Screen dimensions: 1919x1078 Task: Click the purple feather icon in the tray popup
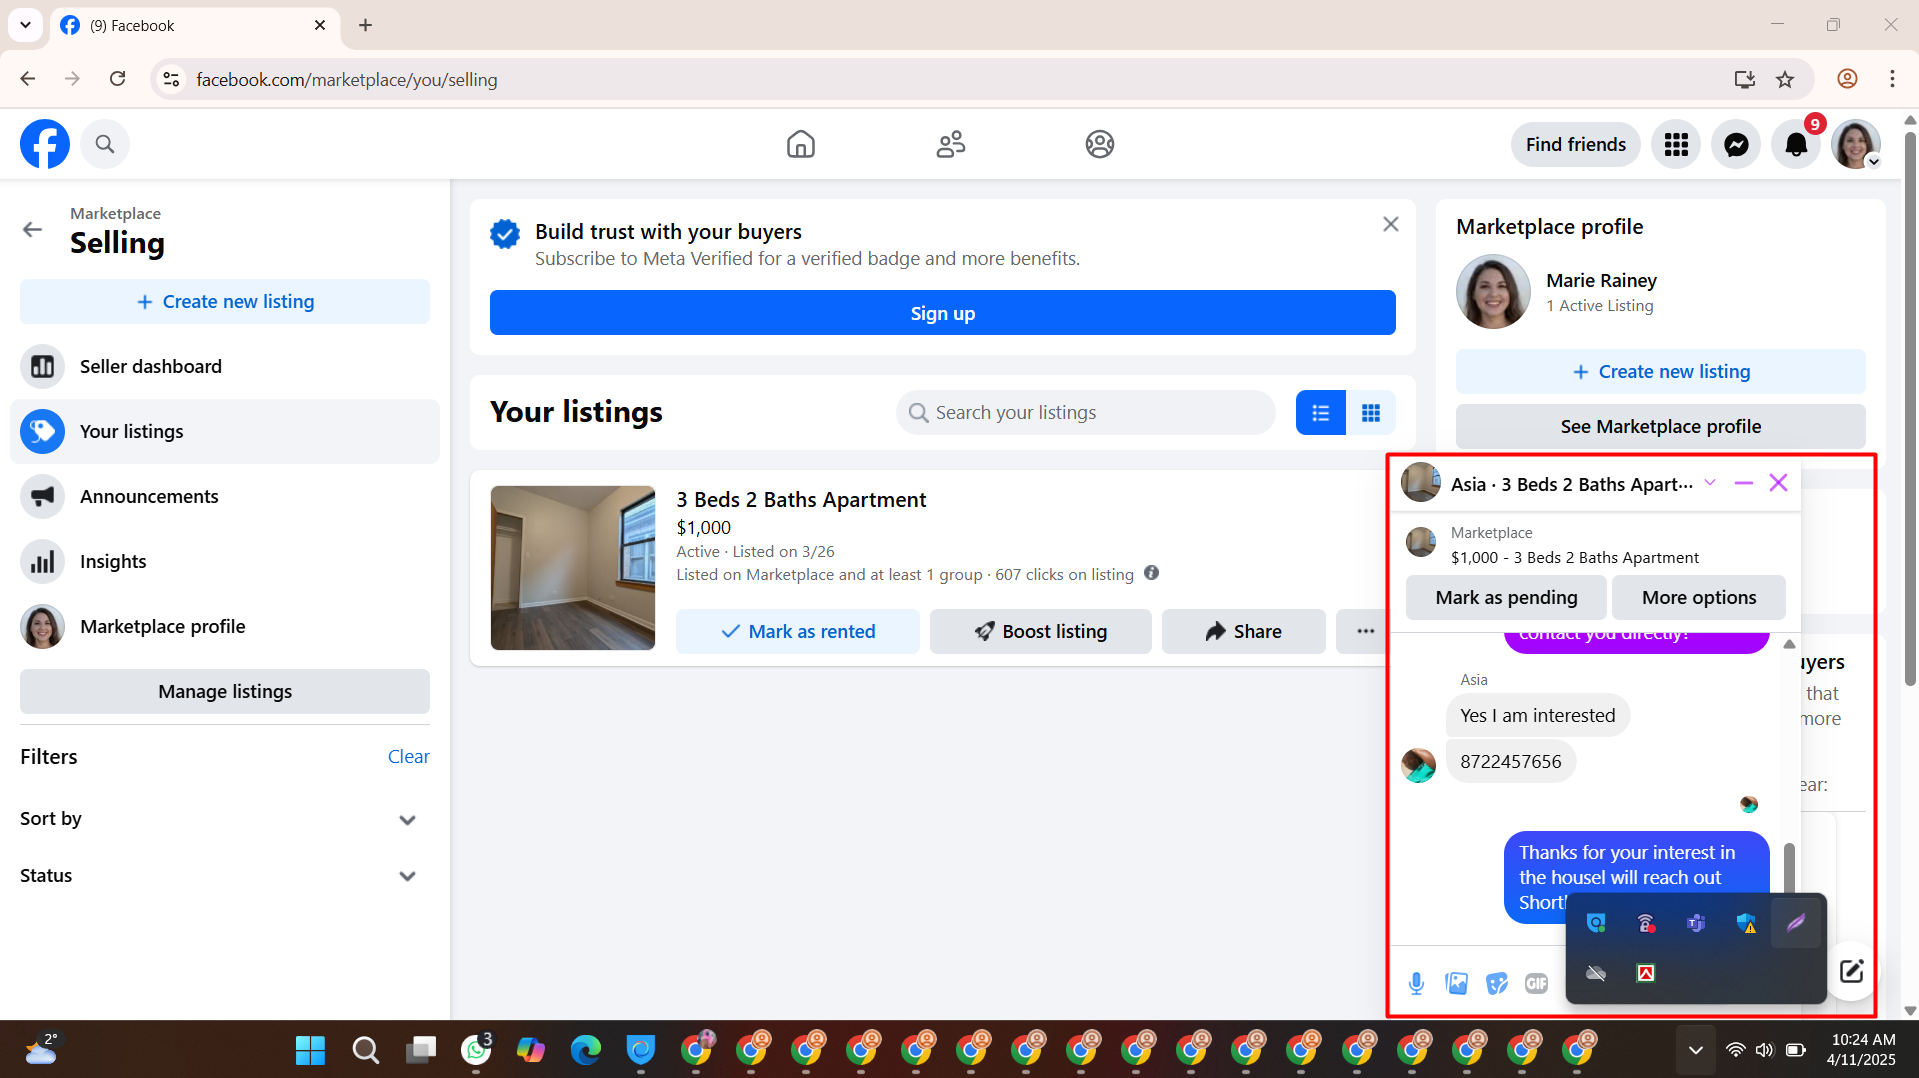coord(1796,923)
